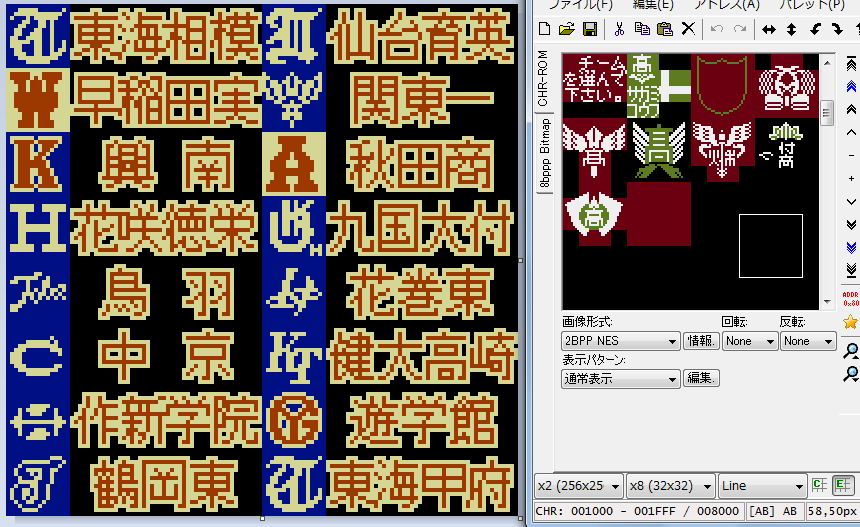Click the upper magnifier zoom icon
The width and height of the screenshot is (860, 527).
click(x=851, y=351)
